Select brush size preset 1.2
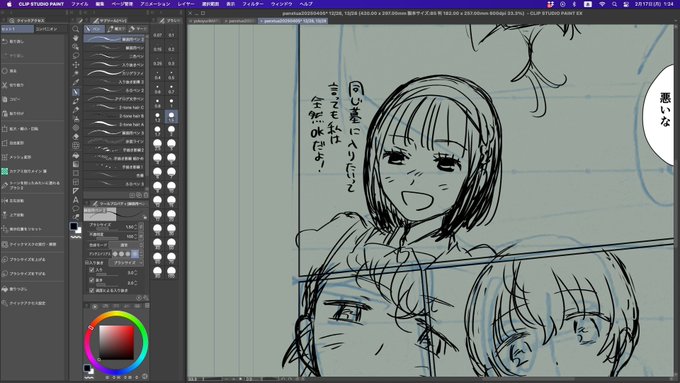Image resolution: width=680 pixels, height=383 pixels. point(157,117)
